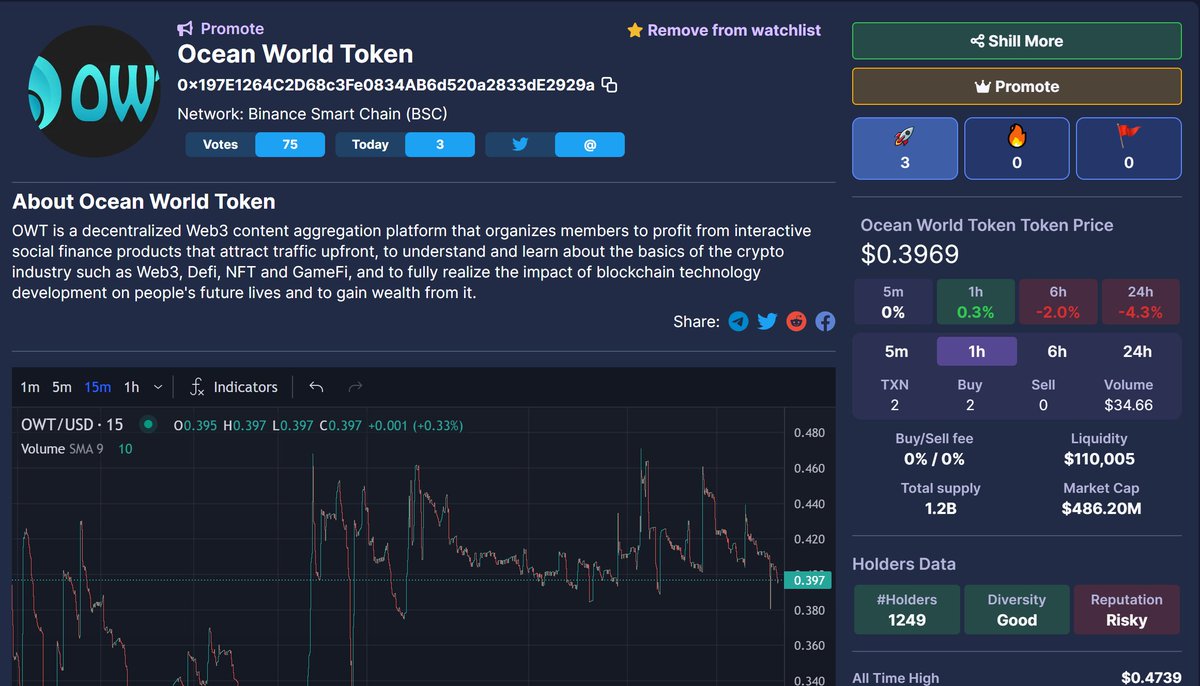Click the About Ocean World Token heading
The height and width of the screenshot is (686, 1200).
144,202
